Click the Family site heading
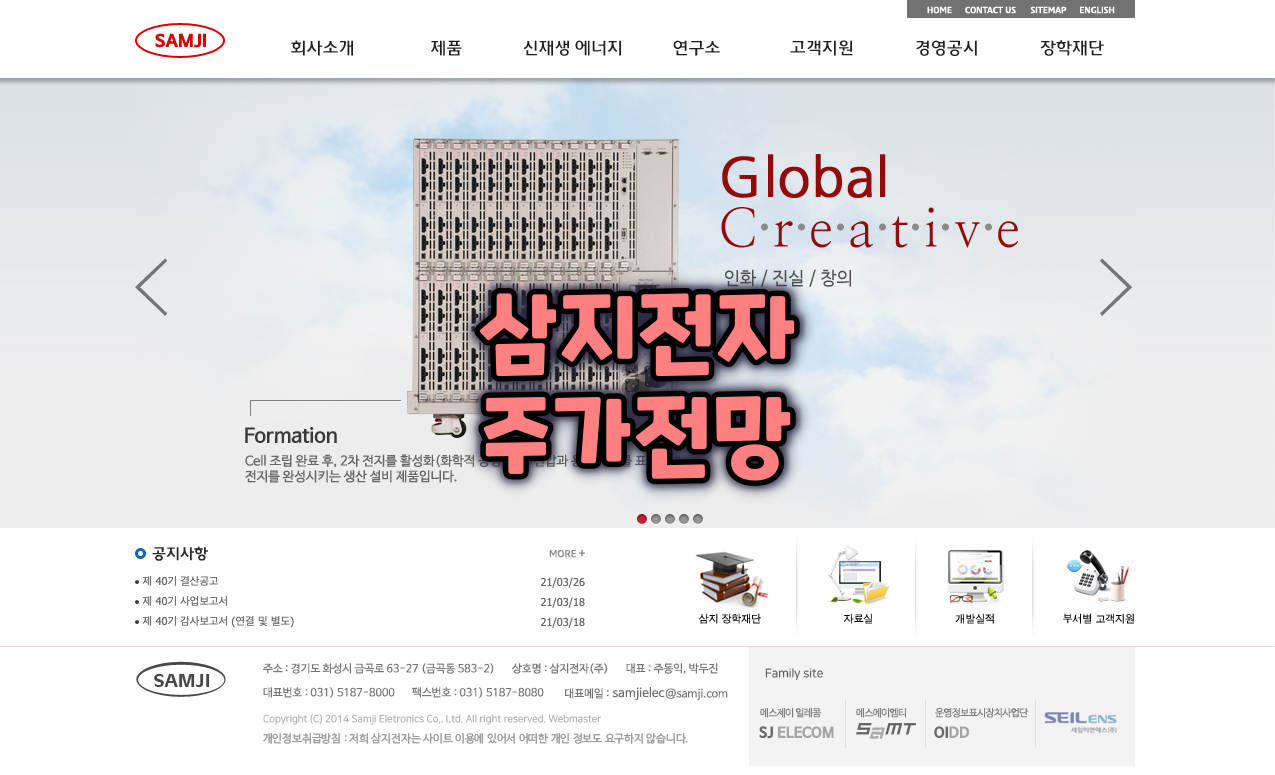Image resolution: width=1275 pixels, height=775 pixels. click(x=794, y=673)
